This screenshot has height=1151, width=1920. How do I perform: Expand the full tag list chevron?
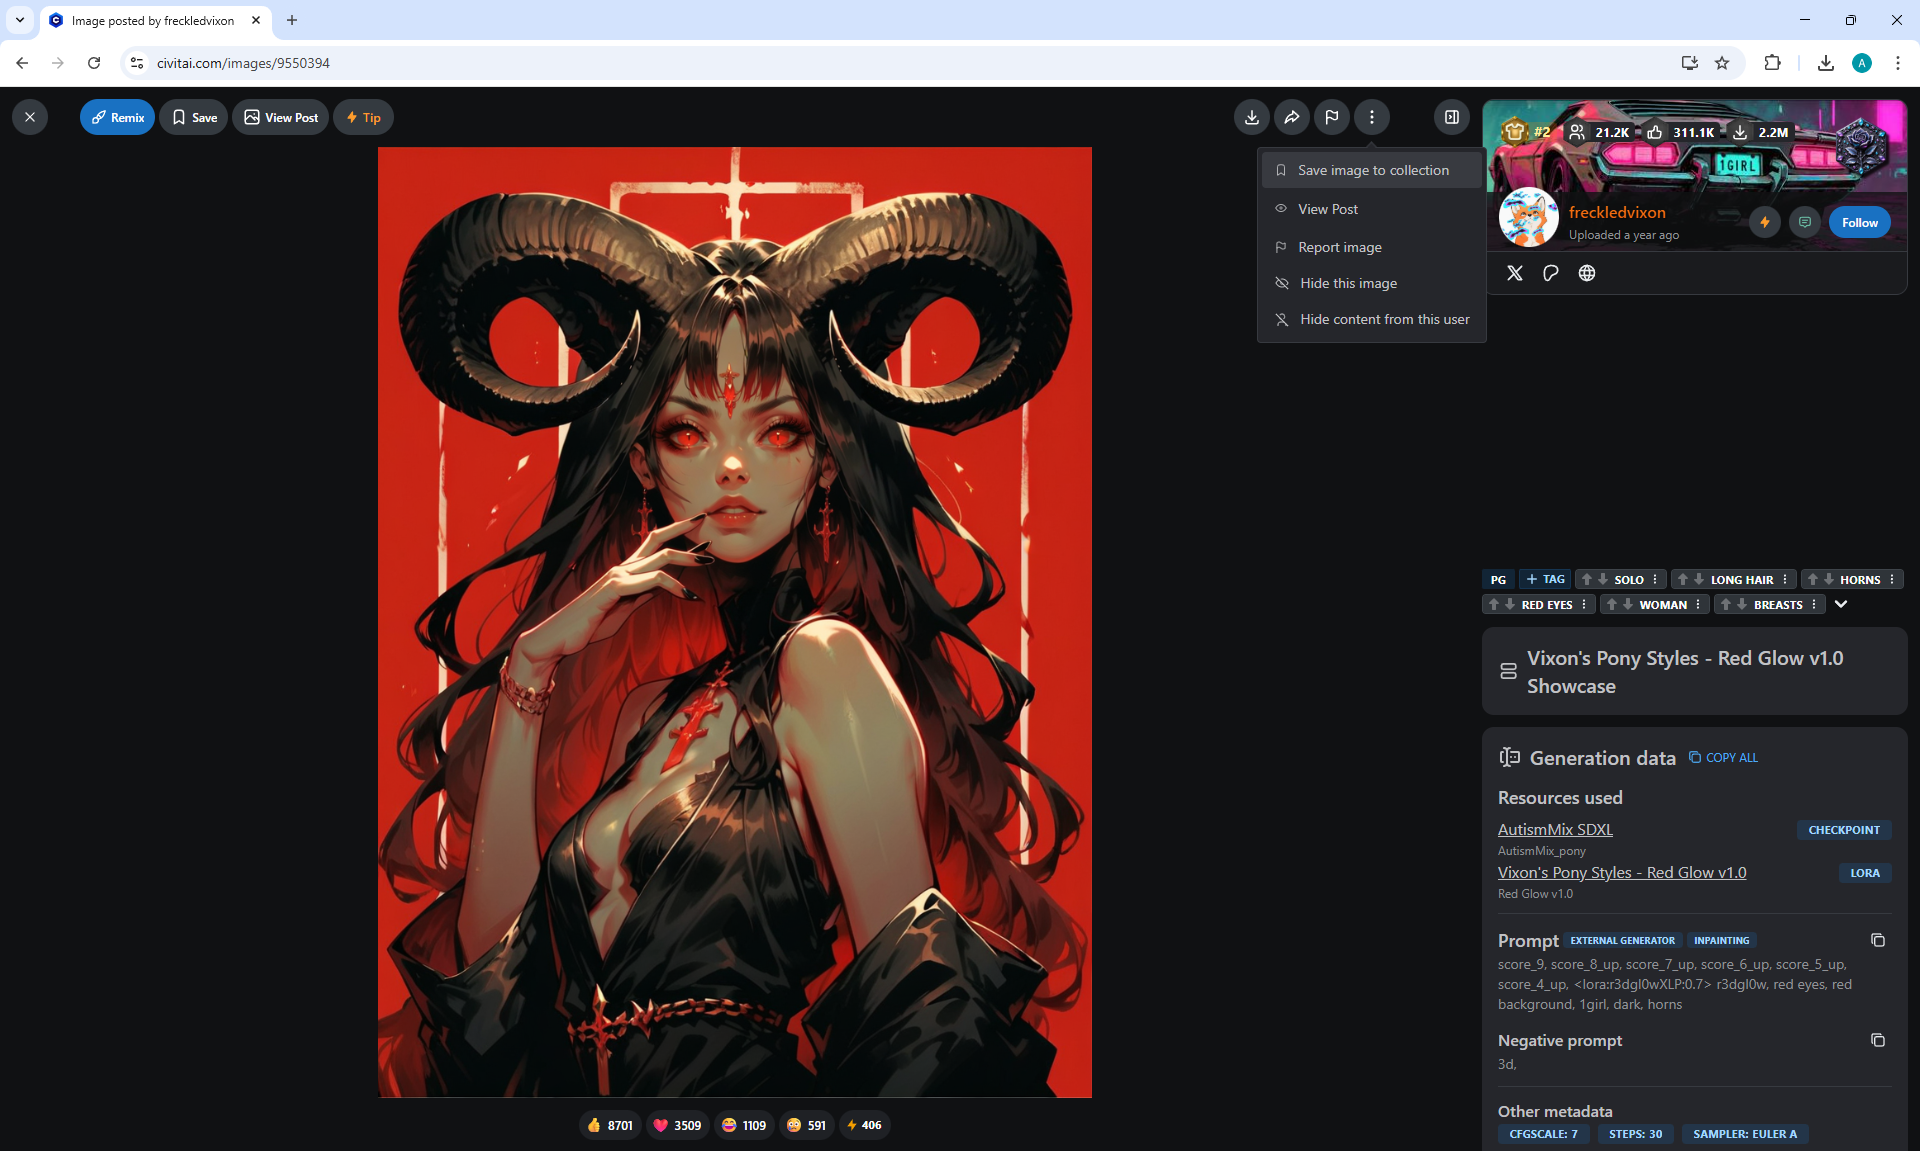coord(1840,604)
